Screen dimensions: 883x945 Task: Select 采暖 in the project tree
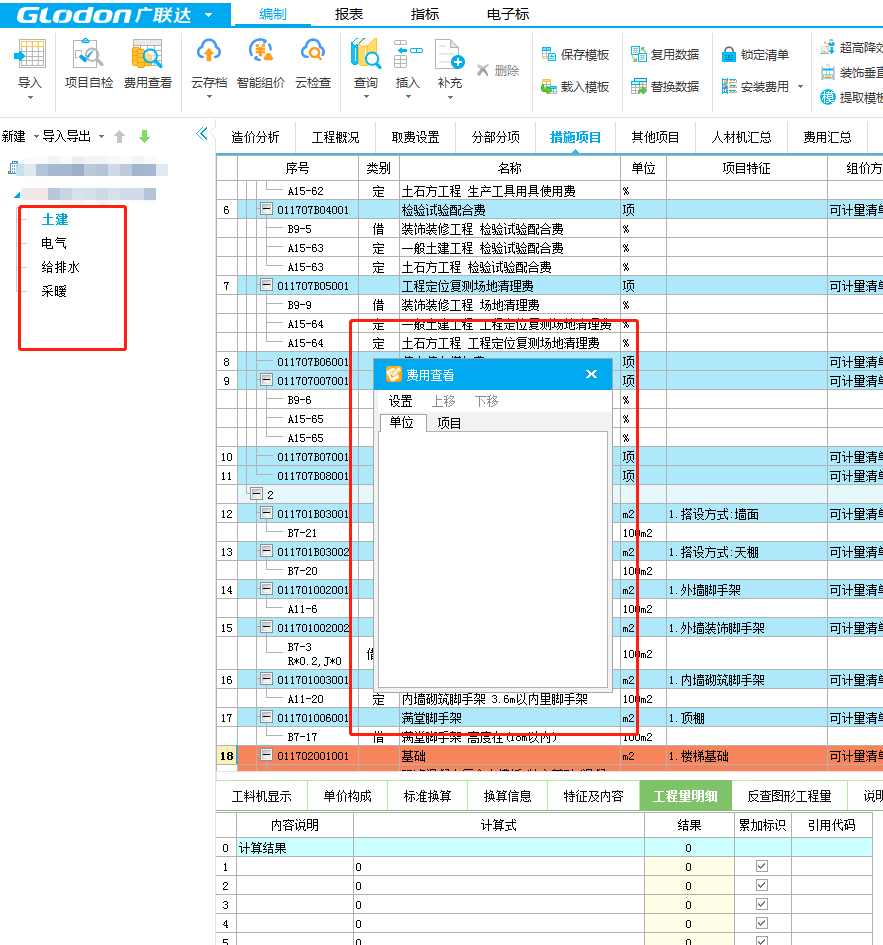(x=54, y=292)
